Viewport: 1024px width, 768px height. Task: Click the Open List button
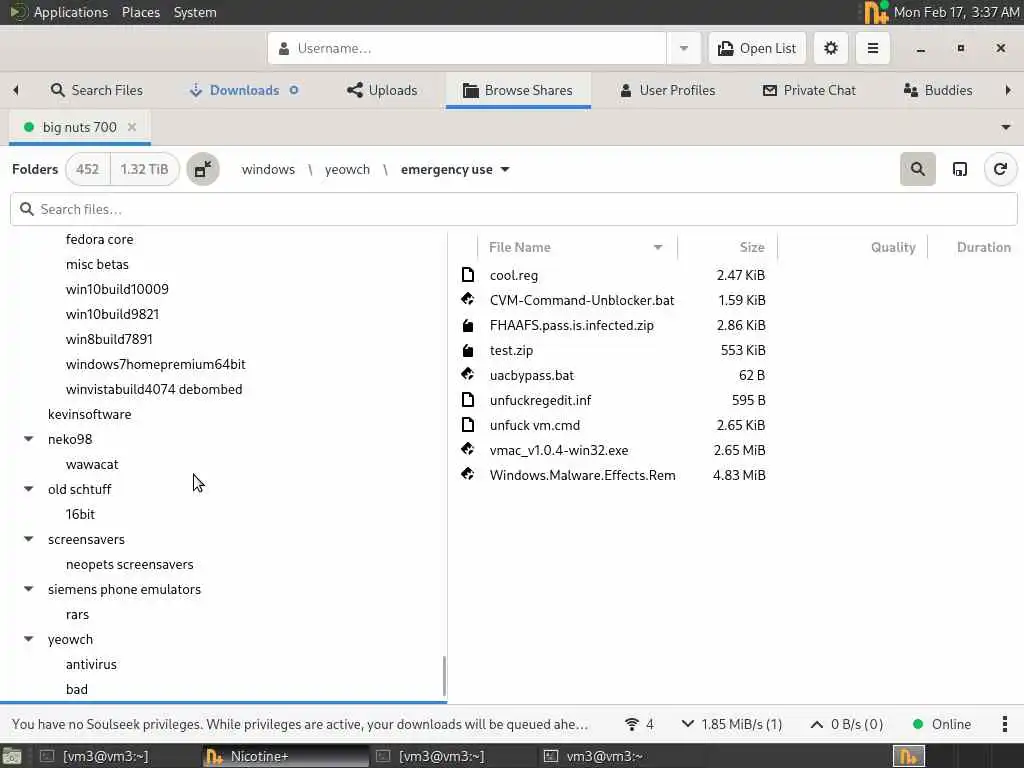pos(758,48)
